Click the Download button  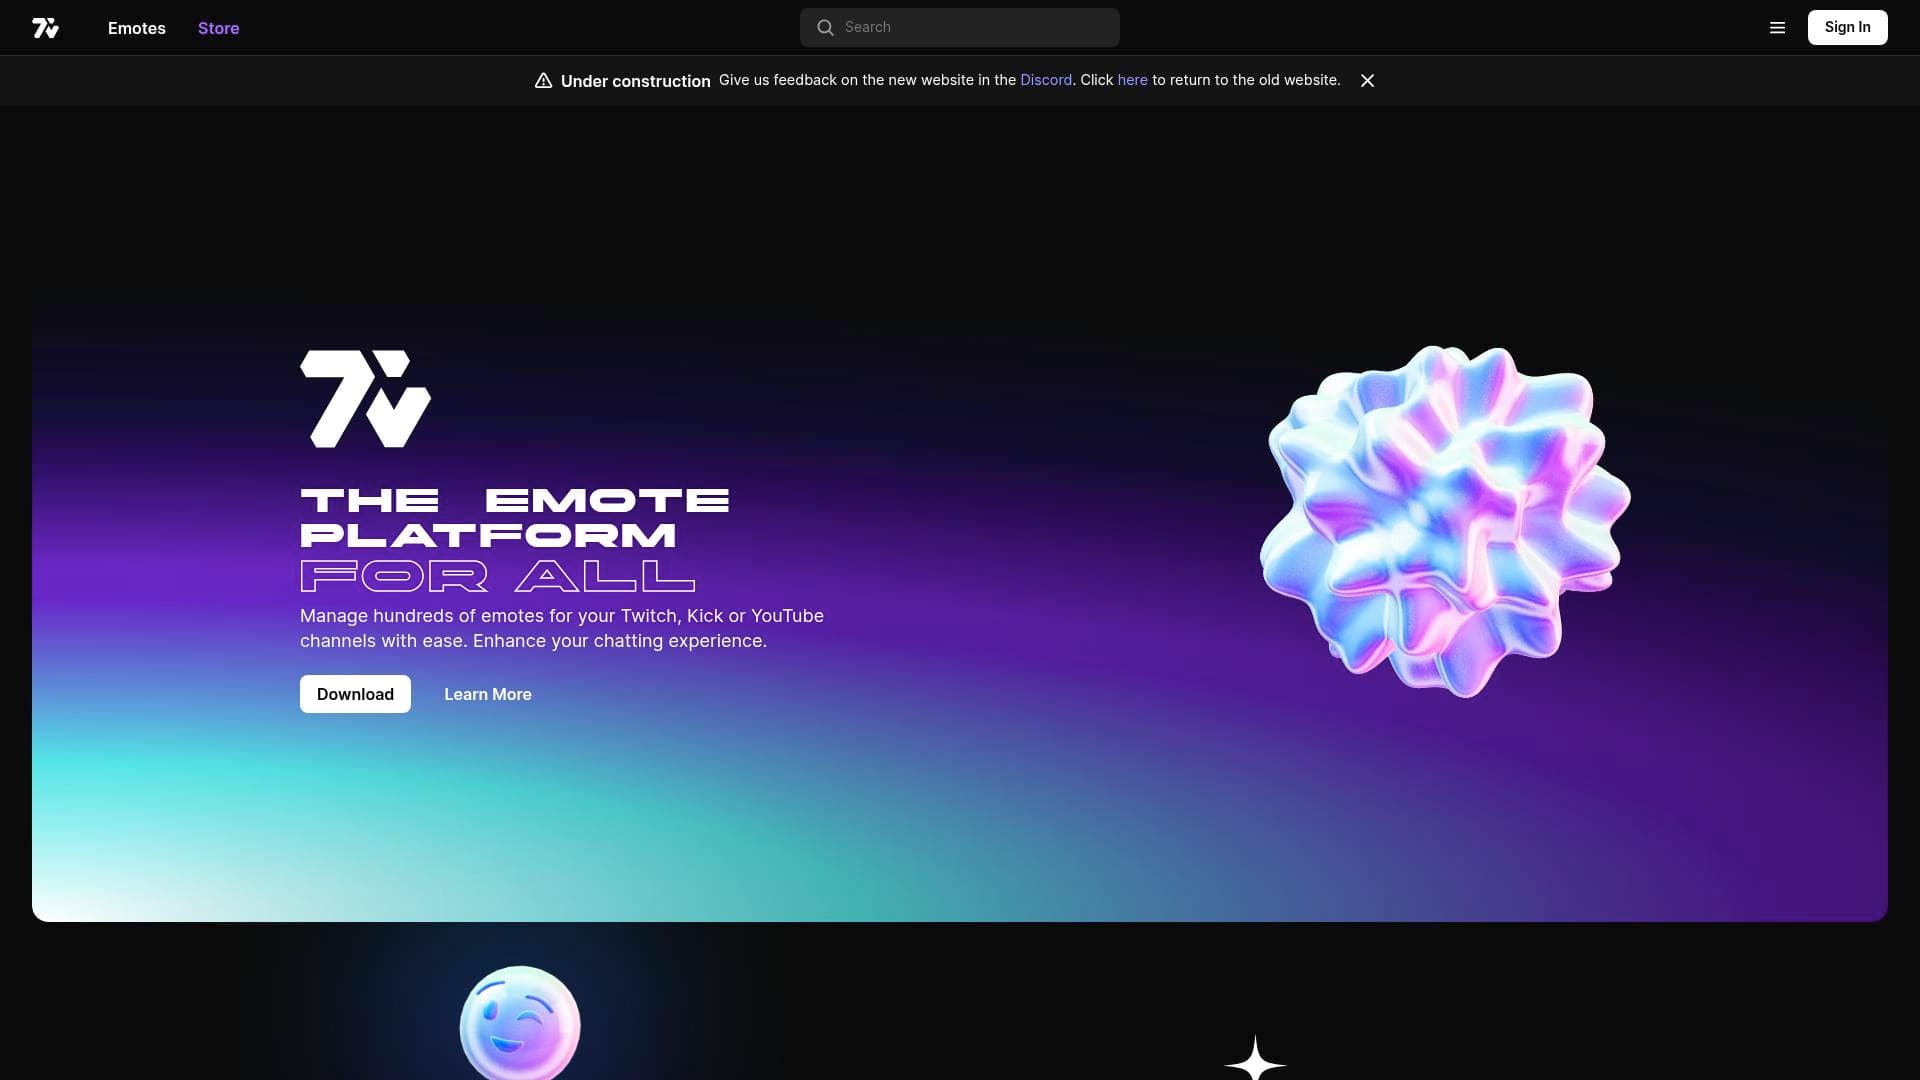[355, 694]
